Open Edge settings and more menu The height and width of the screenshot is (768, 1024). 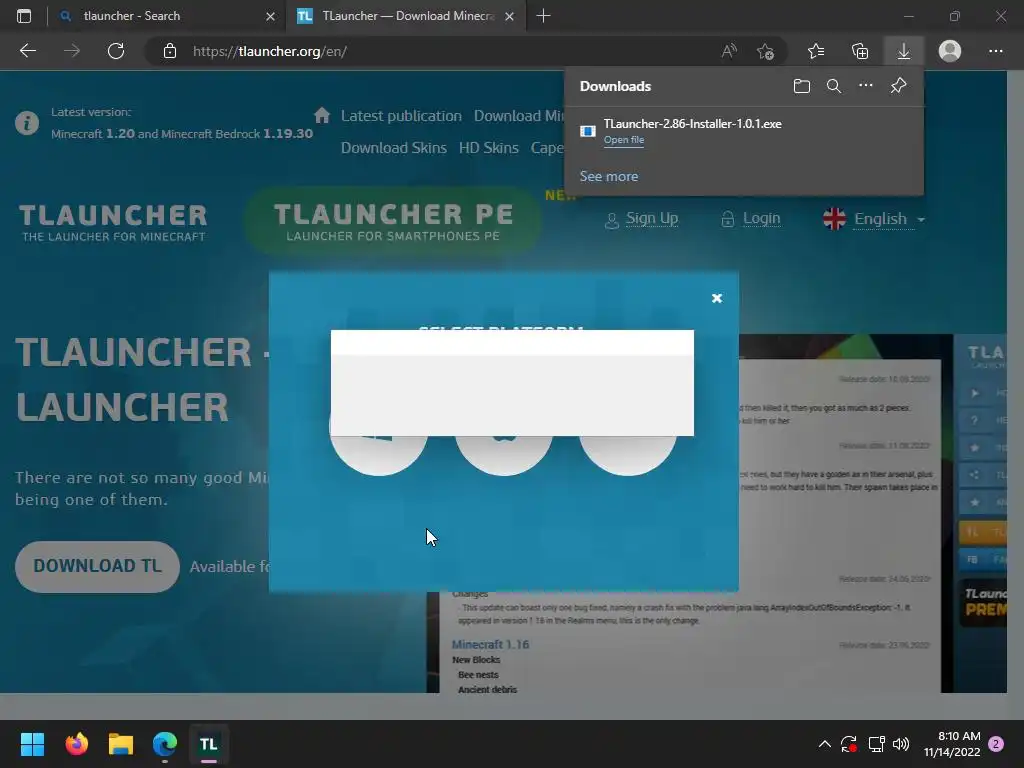(995, 51)
